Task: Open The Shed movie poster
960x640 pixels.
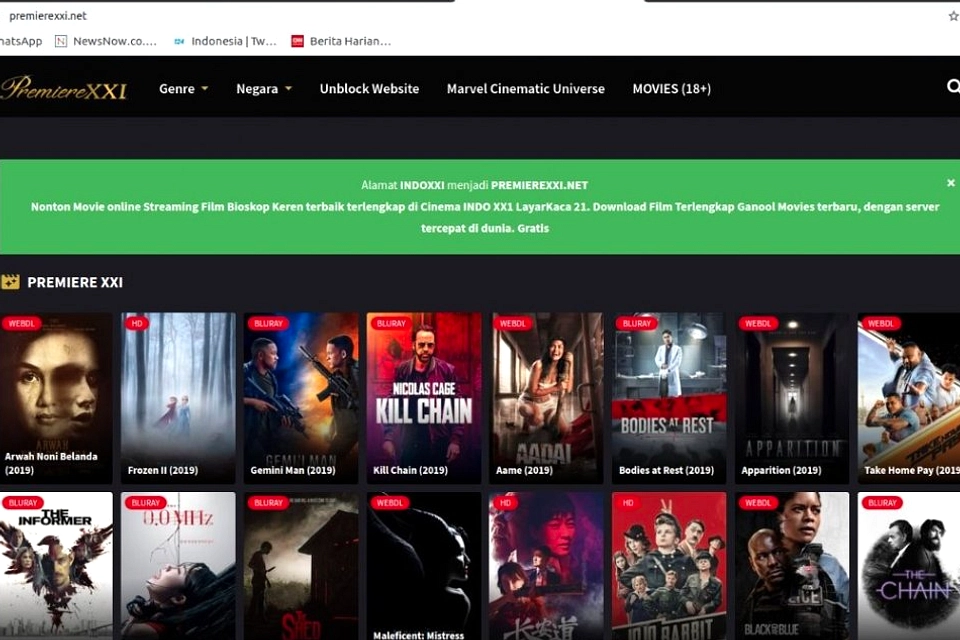Action: pyautogui.click(x=301, y=566)
